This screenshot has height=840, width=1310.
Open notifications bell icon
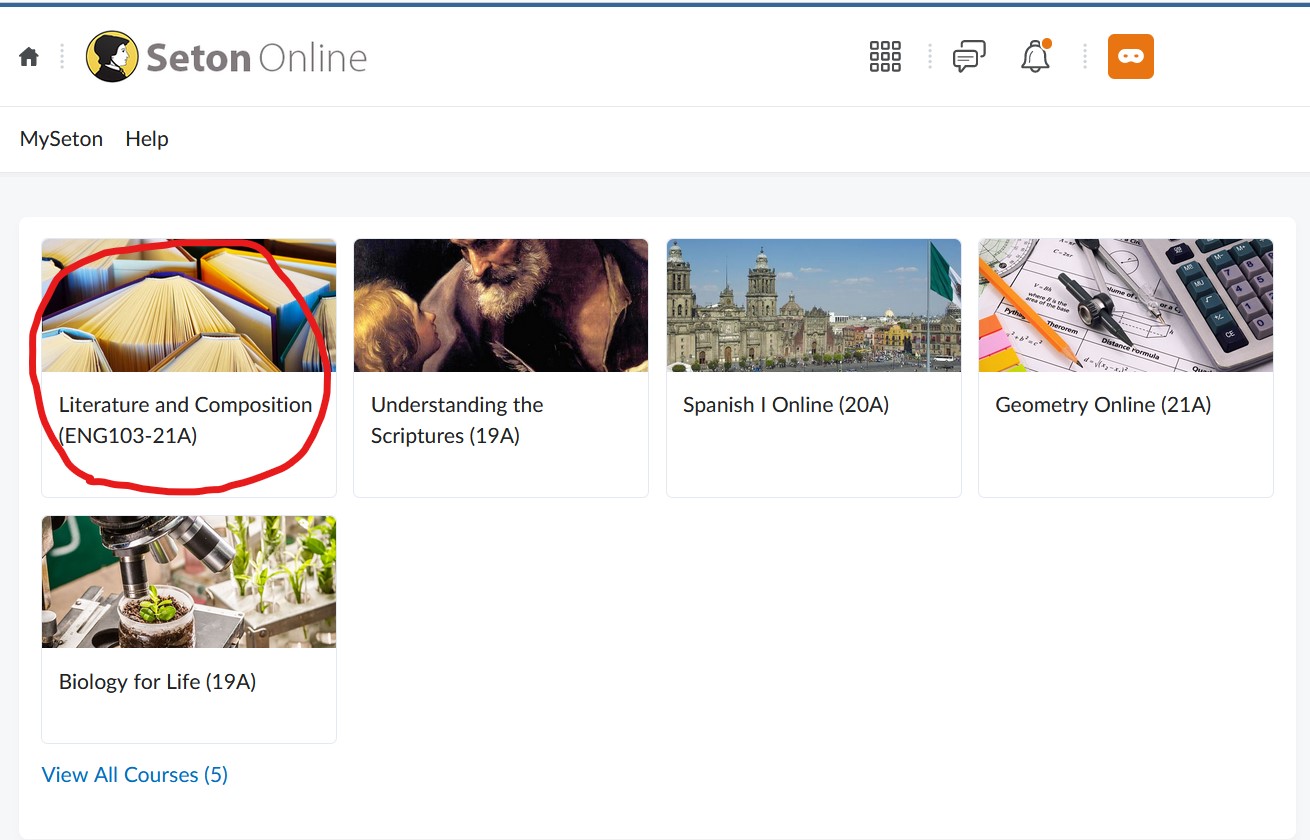click(1036, 57)
